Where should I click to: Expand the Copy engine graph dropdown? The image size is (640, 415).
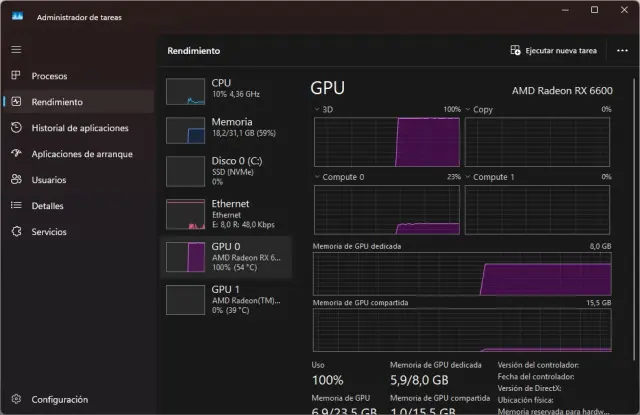[x=468, y=109]
